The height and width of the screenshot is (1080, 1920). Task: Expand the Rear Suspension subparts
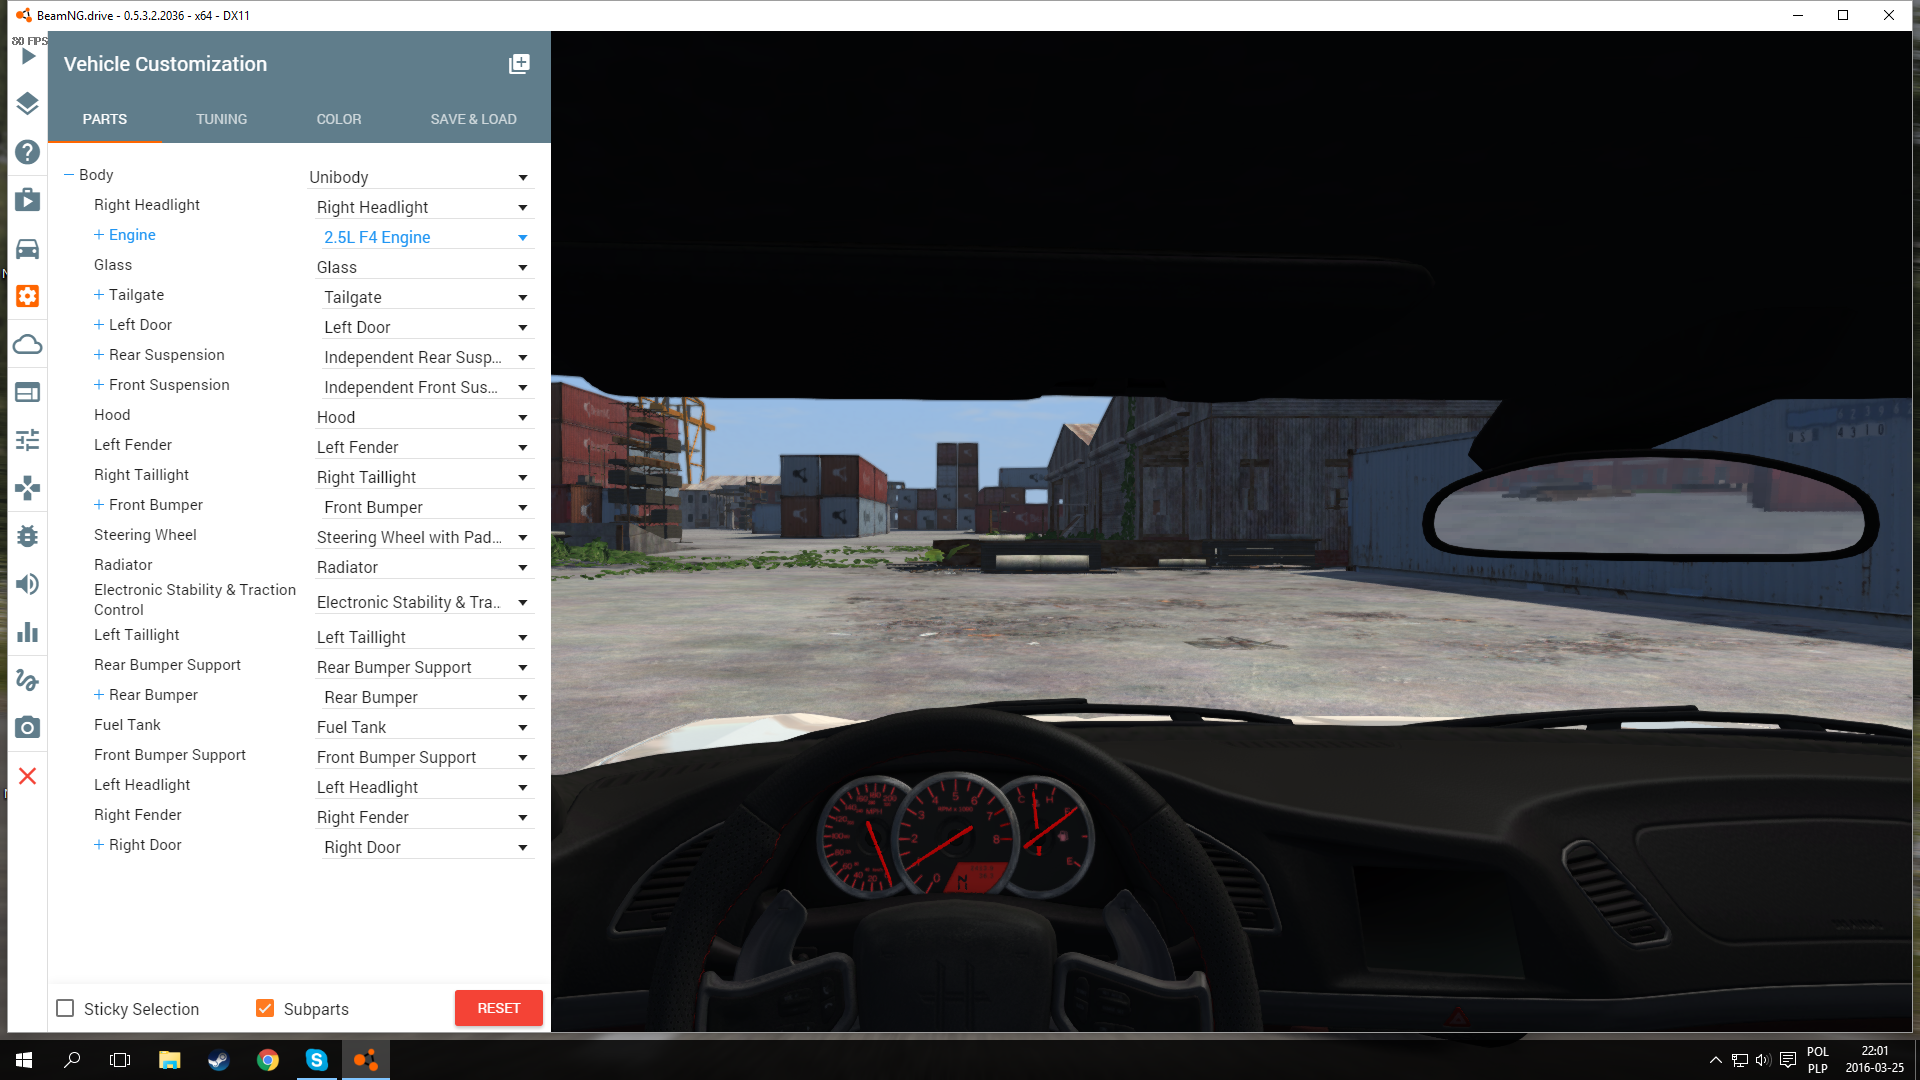click(x=99, y=355)
